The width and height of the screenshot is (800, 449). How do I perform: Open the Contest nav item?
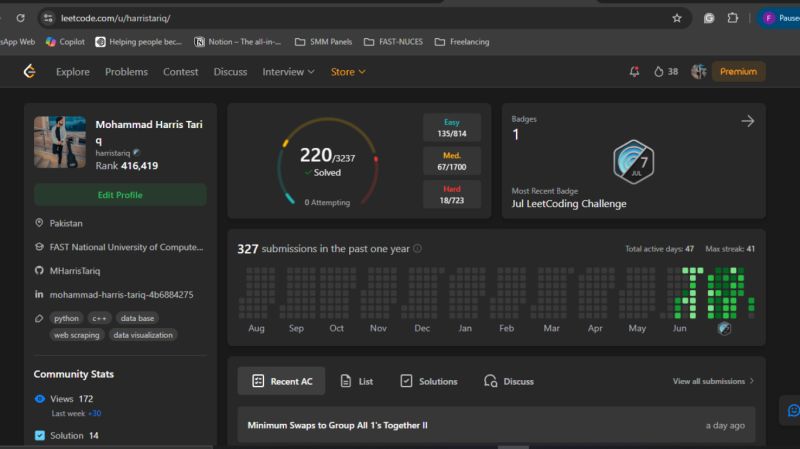point(180,72)
